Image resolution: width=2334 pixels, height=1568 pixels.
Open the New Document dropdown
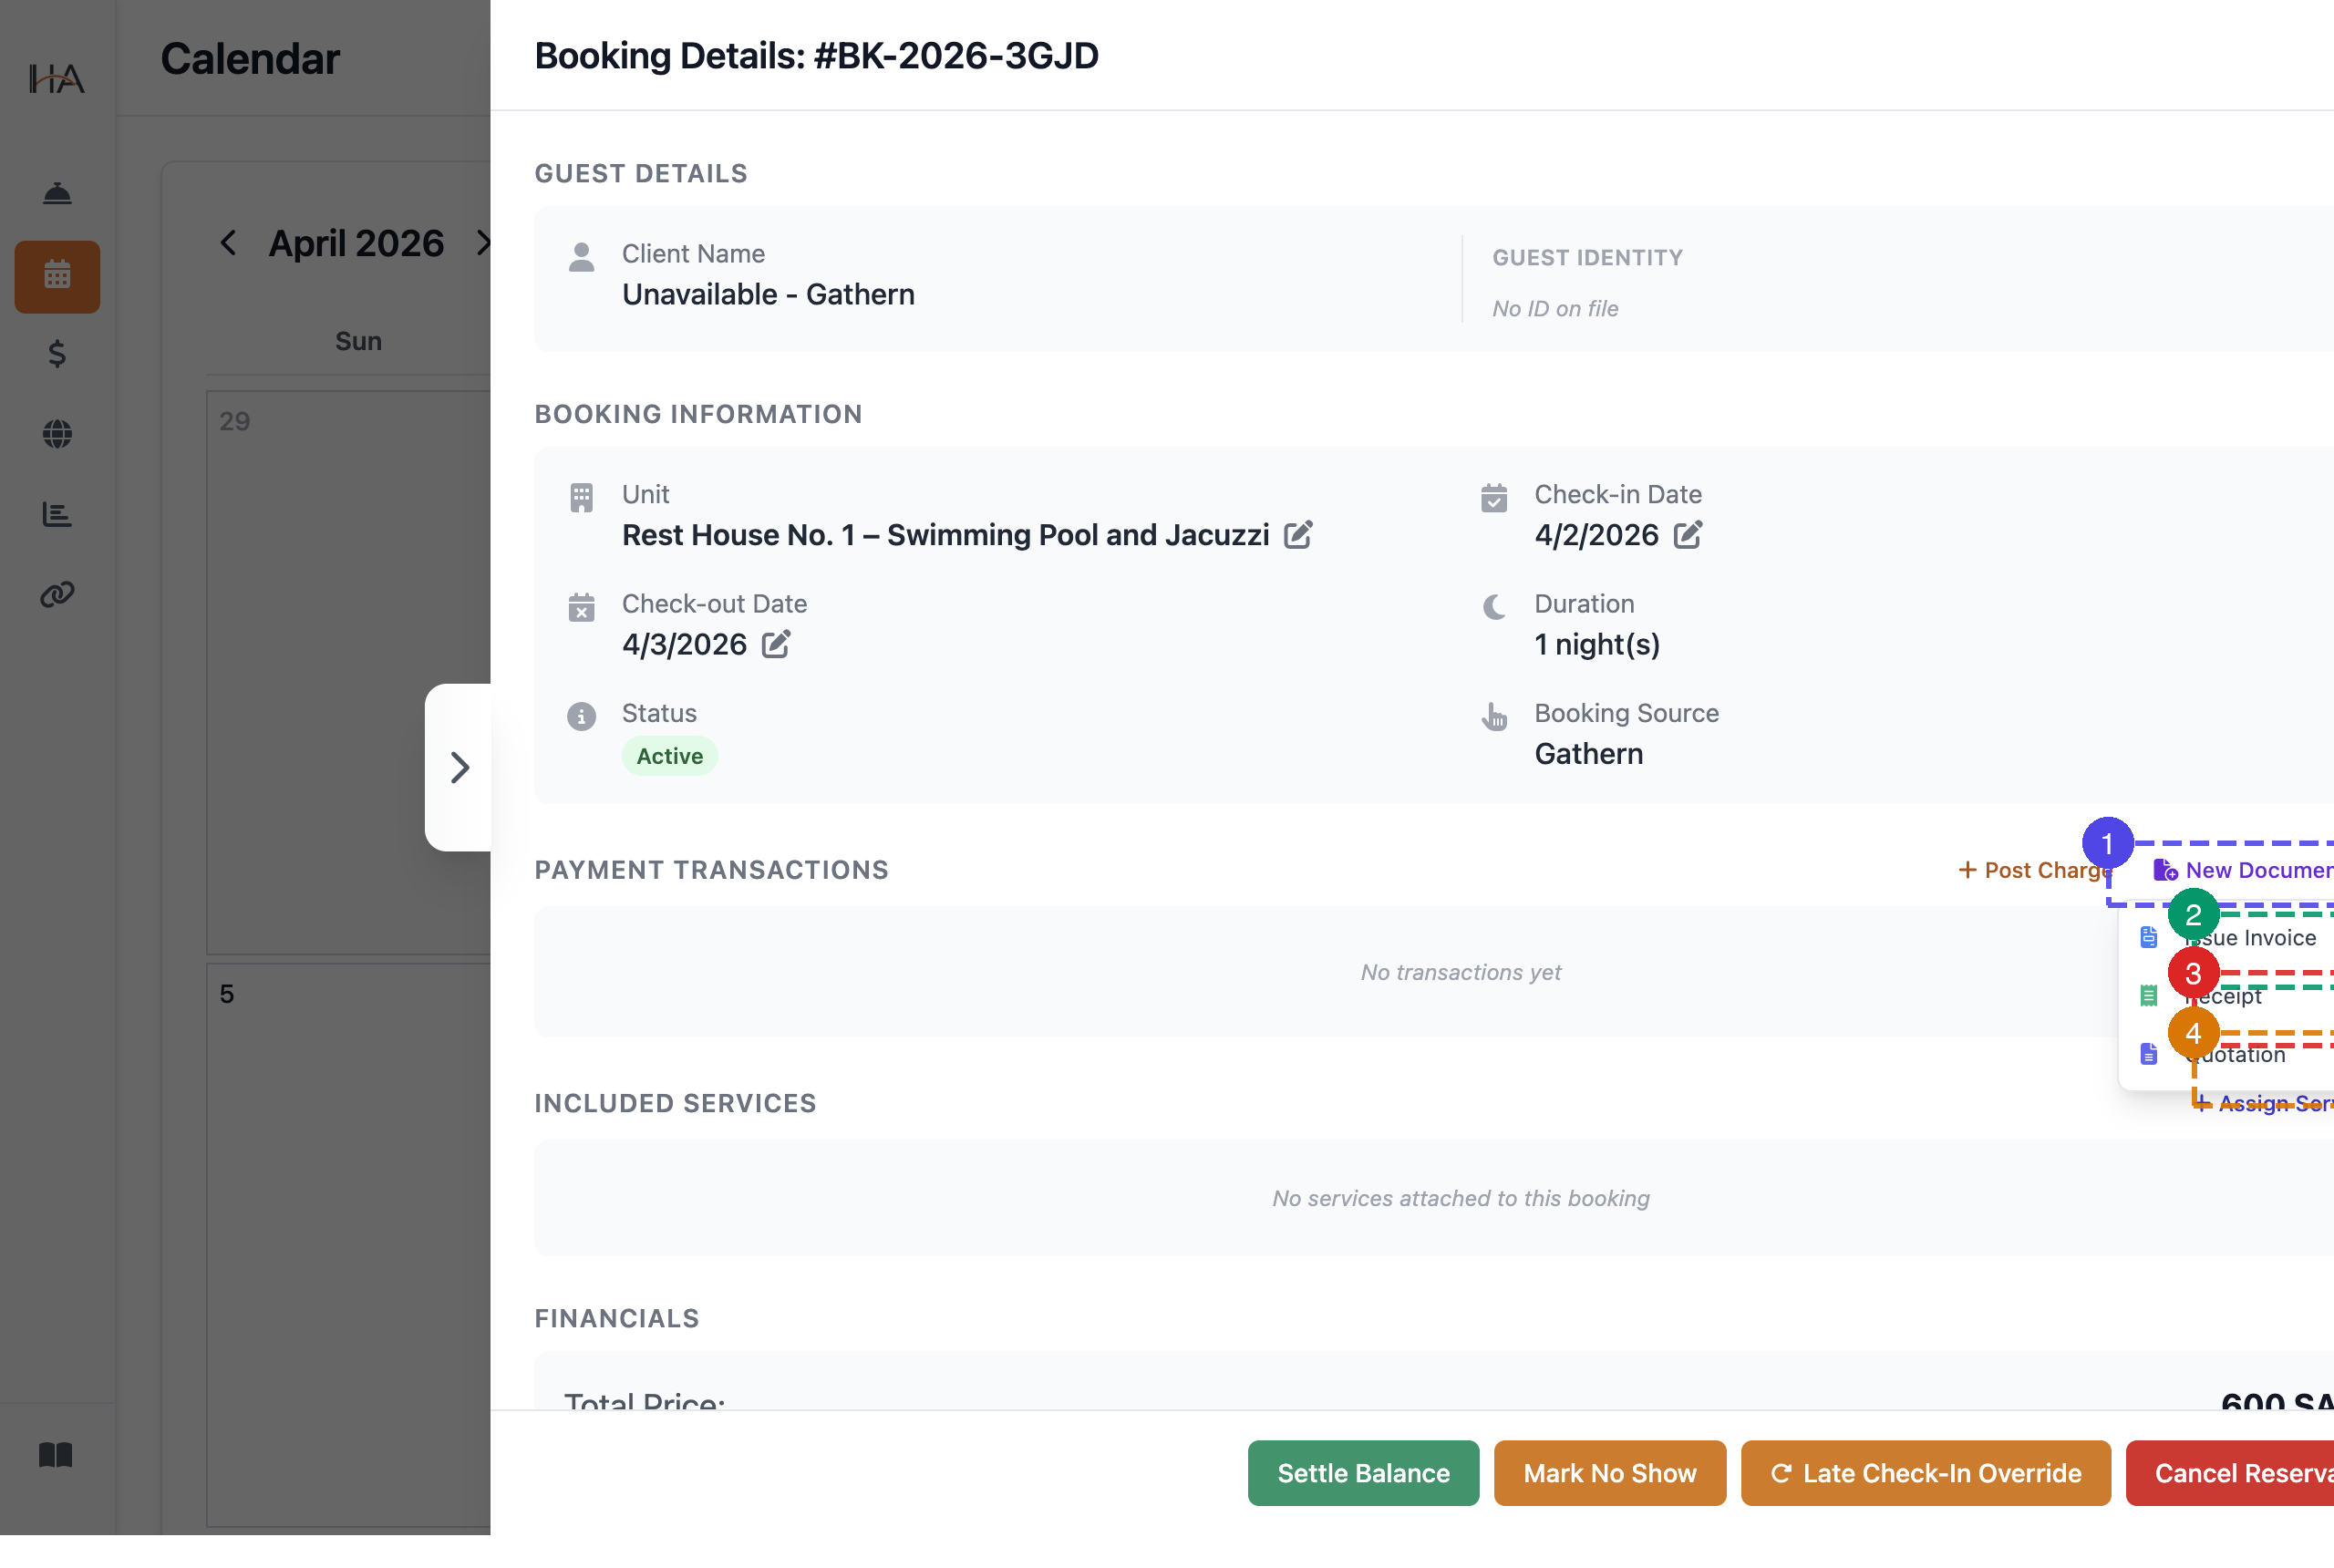(2243, 870)
